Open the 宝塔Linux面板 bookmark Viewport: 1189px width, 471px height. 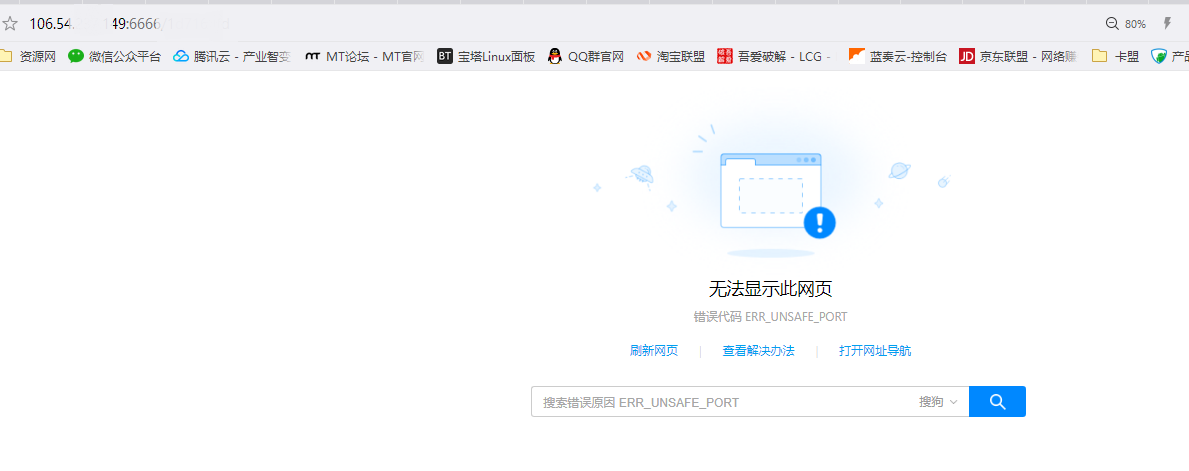486,56
